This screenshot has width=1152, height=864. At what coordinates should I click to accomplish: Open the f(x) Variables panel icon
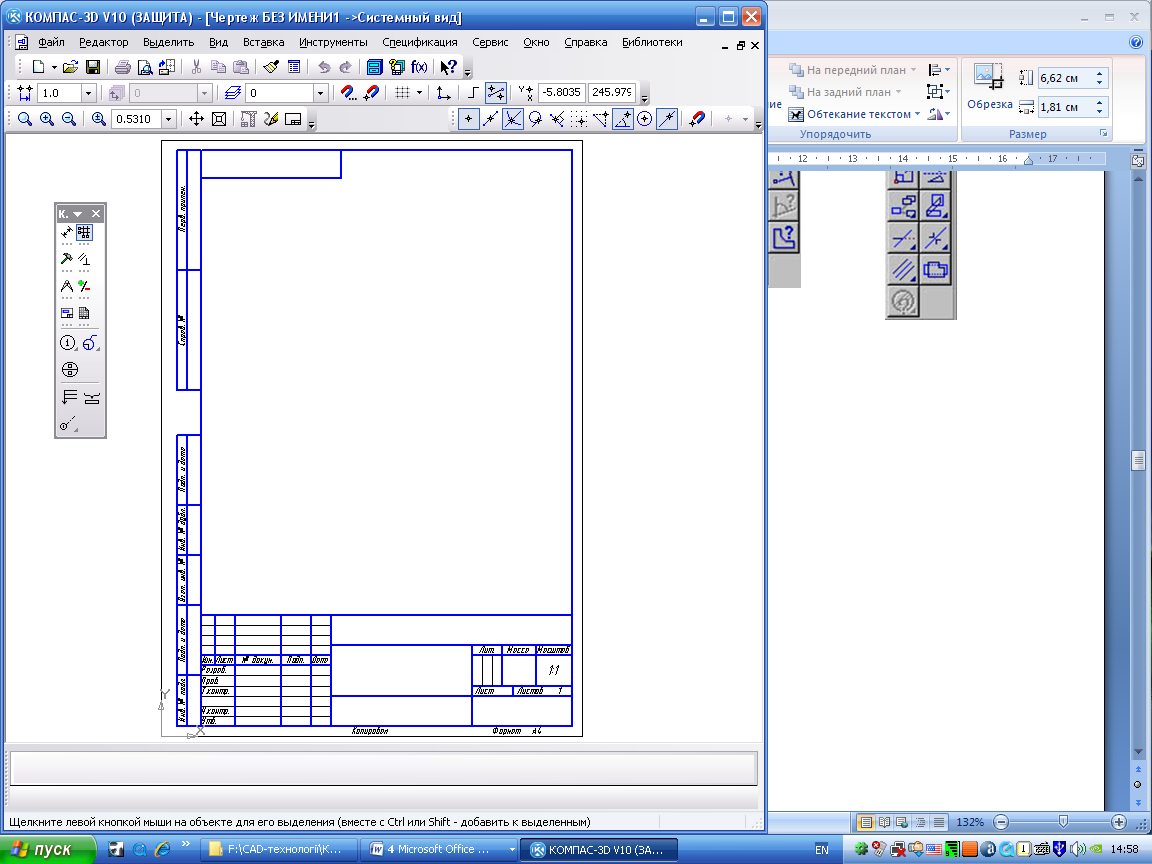pyautogui.click(x=419, y=67)
